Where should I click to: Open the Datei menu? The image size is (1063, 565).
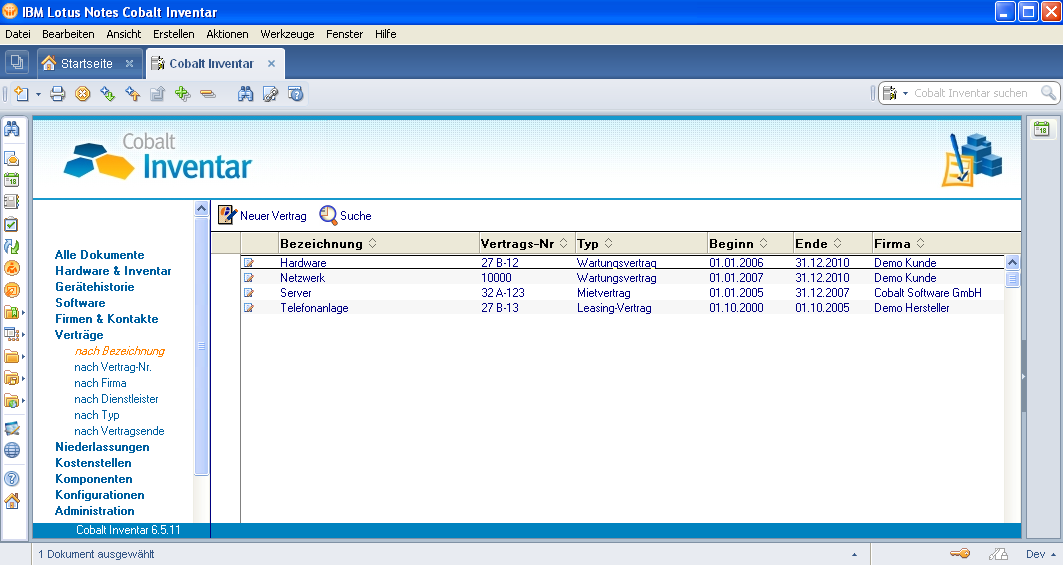click(x=18, y=34)
